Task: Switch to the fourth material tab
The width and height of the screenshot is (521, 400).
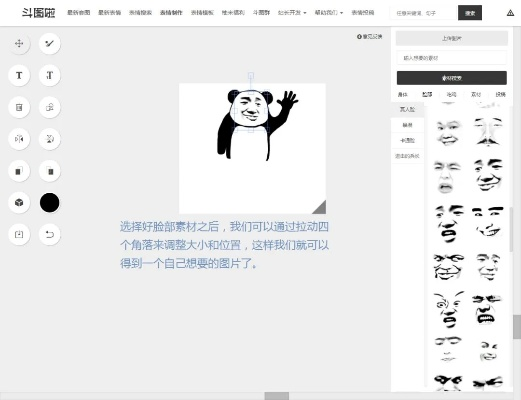Action: (x=476, y=95)
